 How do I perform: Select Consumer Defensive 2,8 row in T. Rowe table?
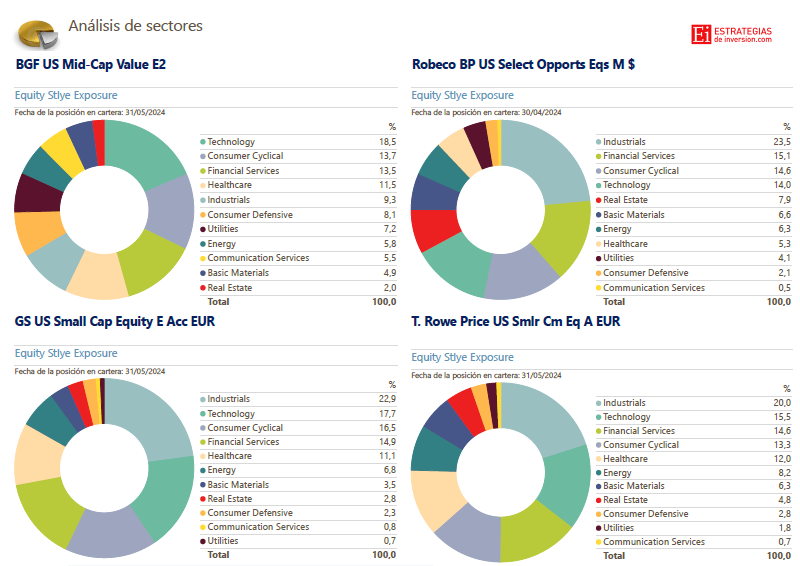click(x=694, y=514)
